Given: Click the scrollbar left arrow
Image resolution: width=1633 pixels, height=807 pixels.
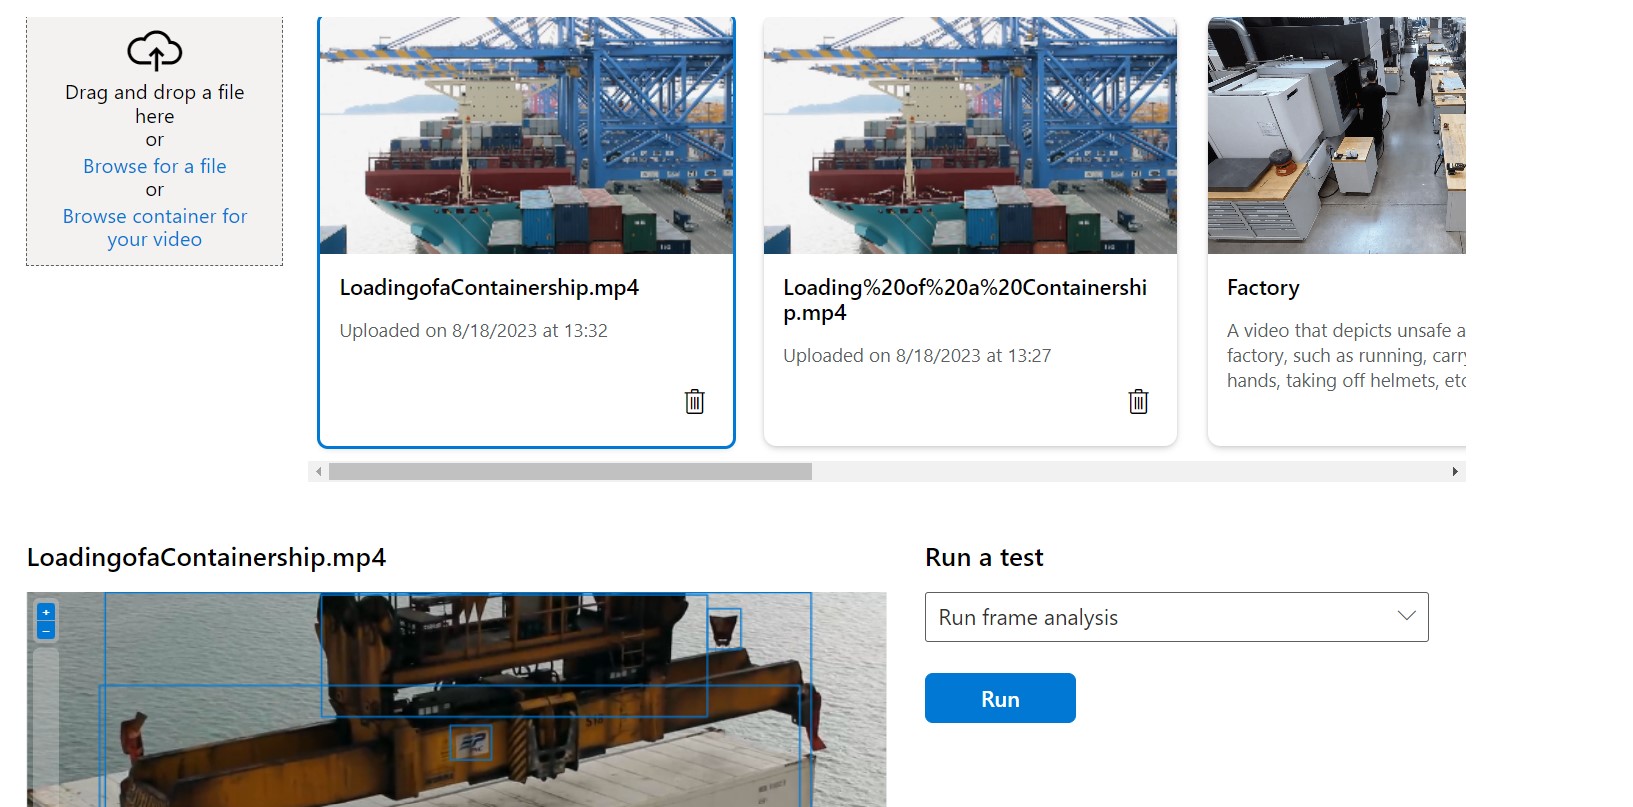Looking at the screenshot, I should click(318, 471).
